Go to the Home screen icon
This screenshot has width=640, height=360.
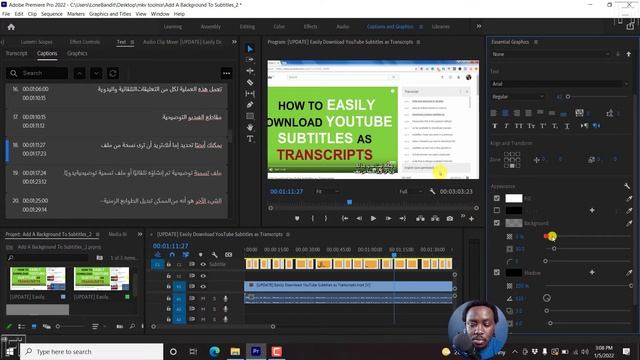pyautogui.click(x=11, y=27)
